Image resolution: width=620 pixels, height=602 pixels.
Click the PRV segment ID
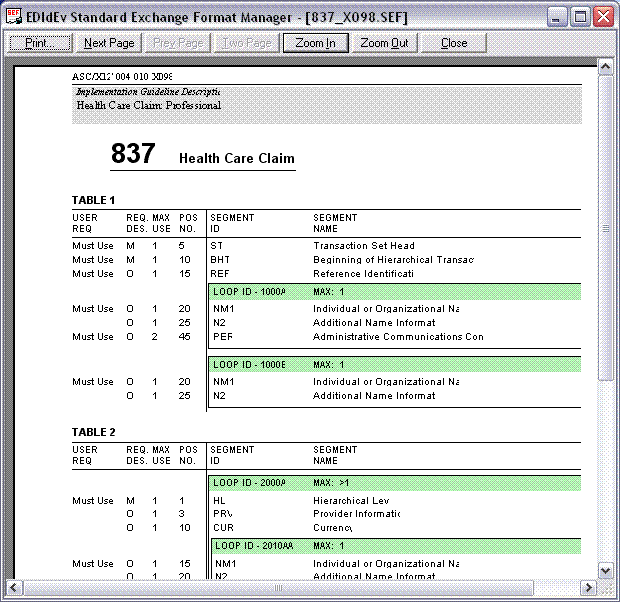(223, 514)
